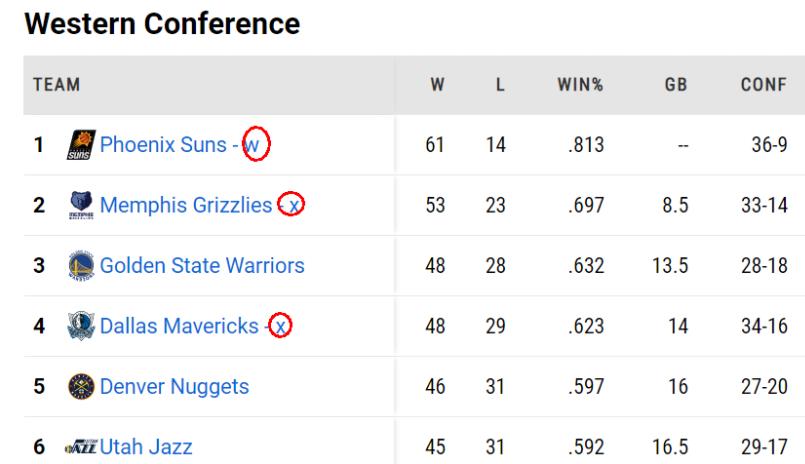
Task: Click the TEAM column header
Action: click(57, 85)
